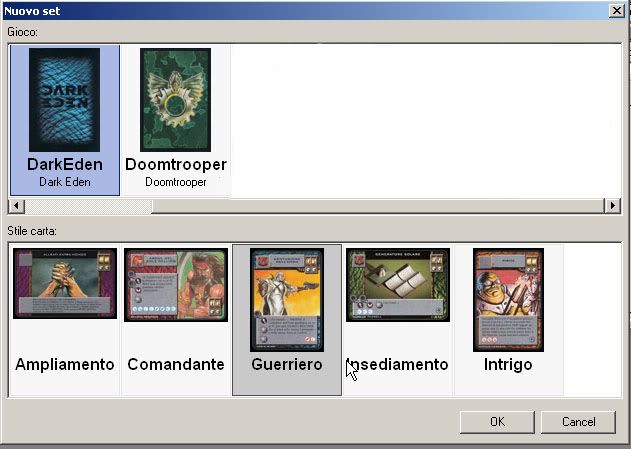Click the Intrigo label text
Screen dimensions: 631x449
click(x=508, y=365)
